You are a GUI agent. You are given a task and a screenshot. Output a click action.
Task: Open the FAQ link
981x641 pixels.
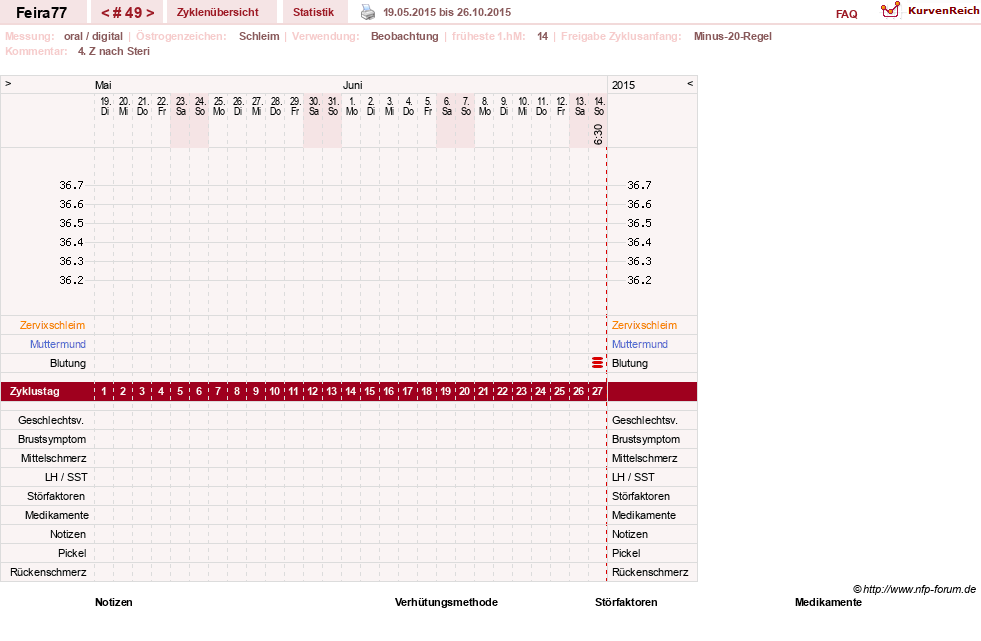(x=846, y=14)
